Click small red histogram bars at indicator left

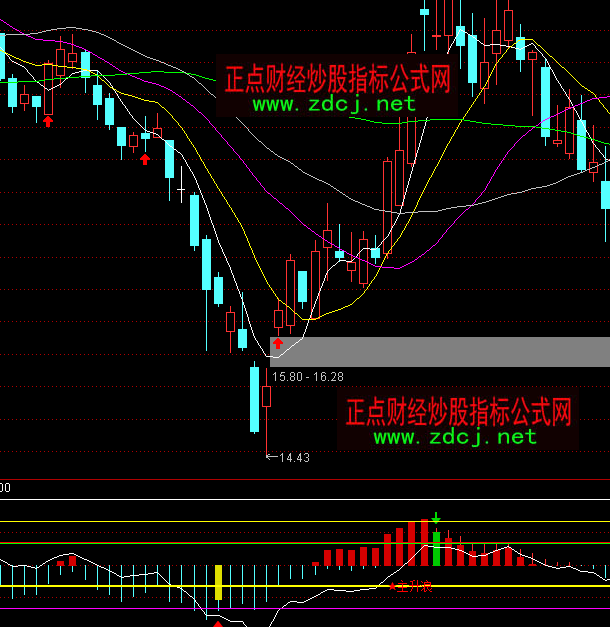coord(66,563)
